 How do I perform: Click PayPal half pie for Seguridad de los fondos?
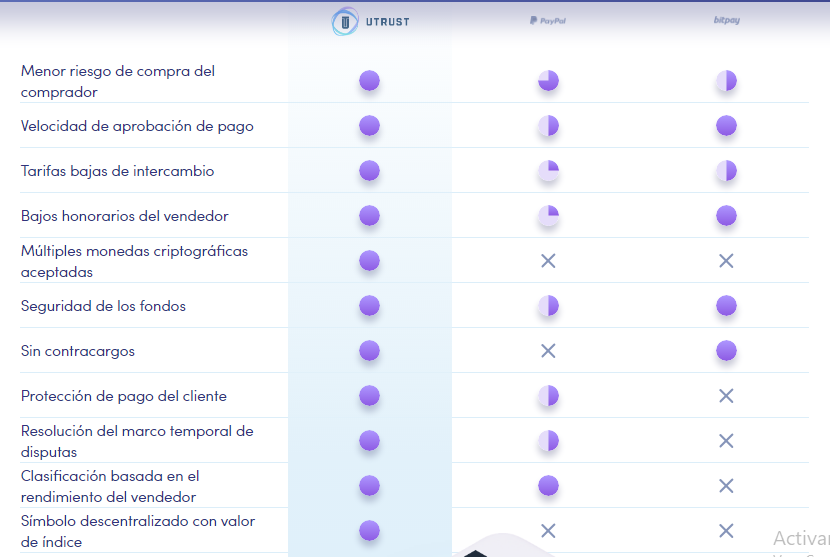tap(548, 306)
